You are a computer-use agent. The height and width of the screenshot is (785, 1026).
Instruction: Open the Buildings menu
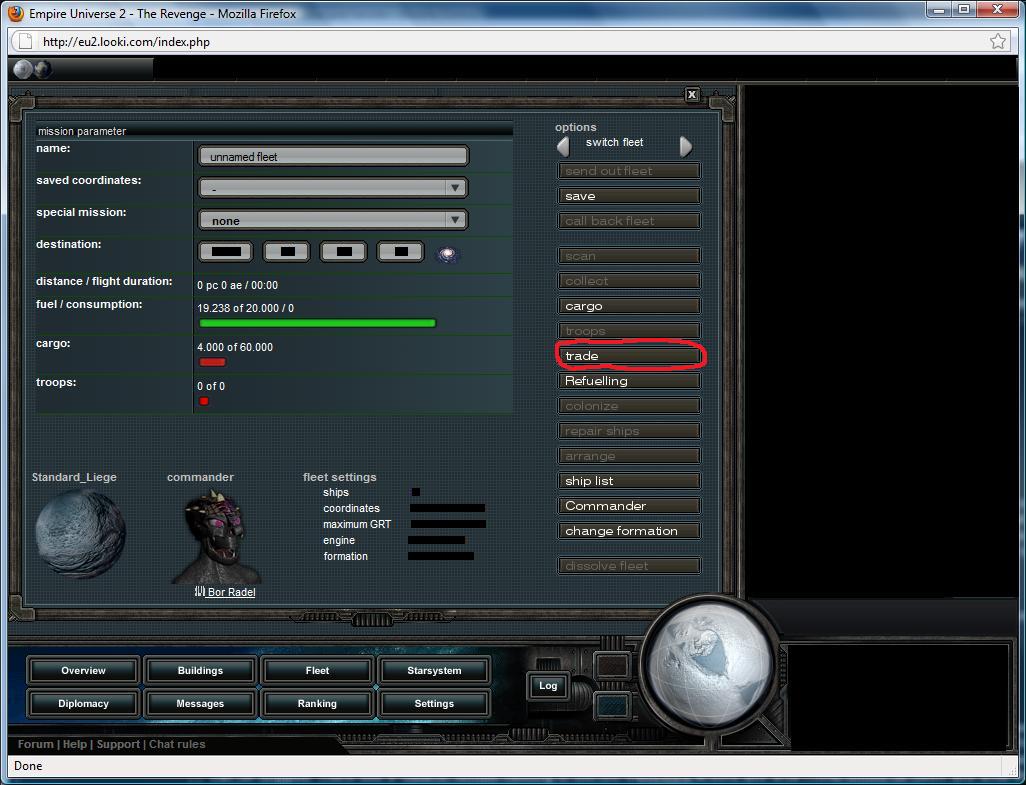pos(200,671)
